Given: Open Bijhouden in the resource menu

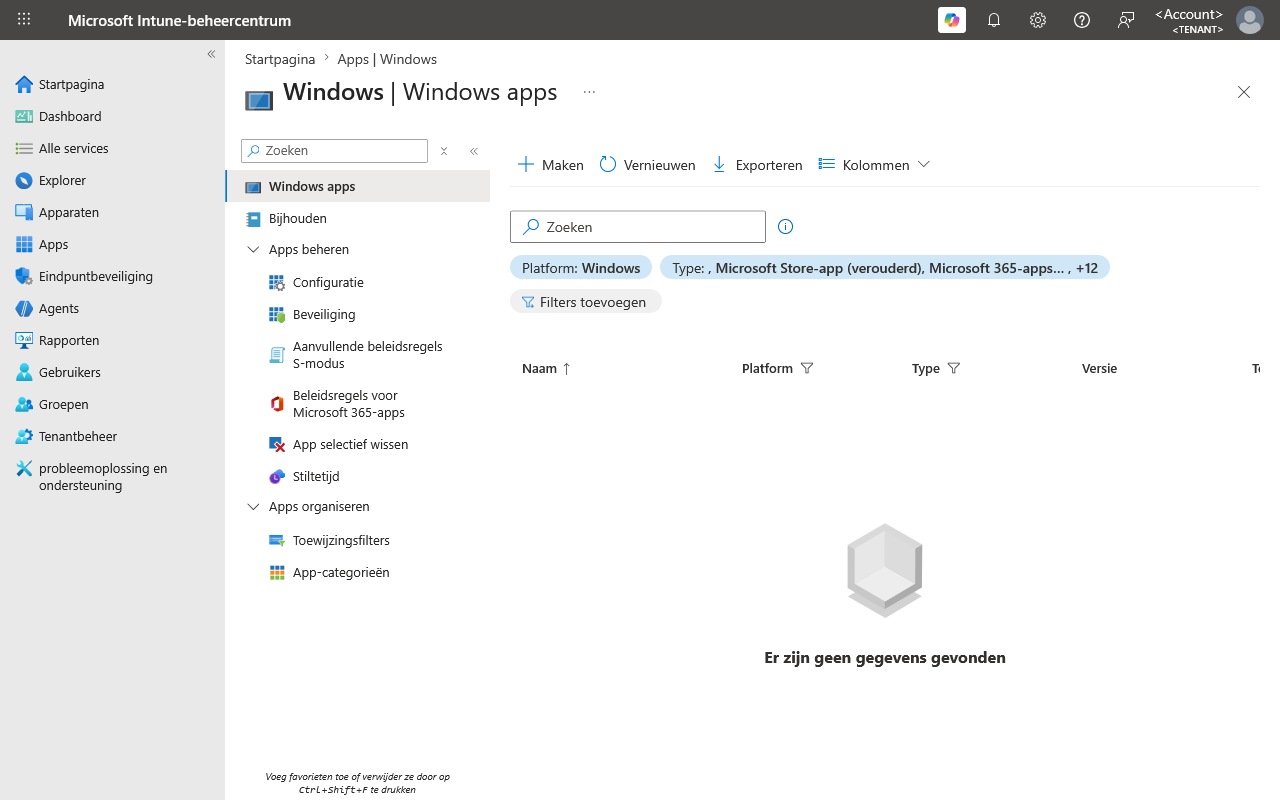Looking at the screenshot, I should 358,218.
